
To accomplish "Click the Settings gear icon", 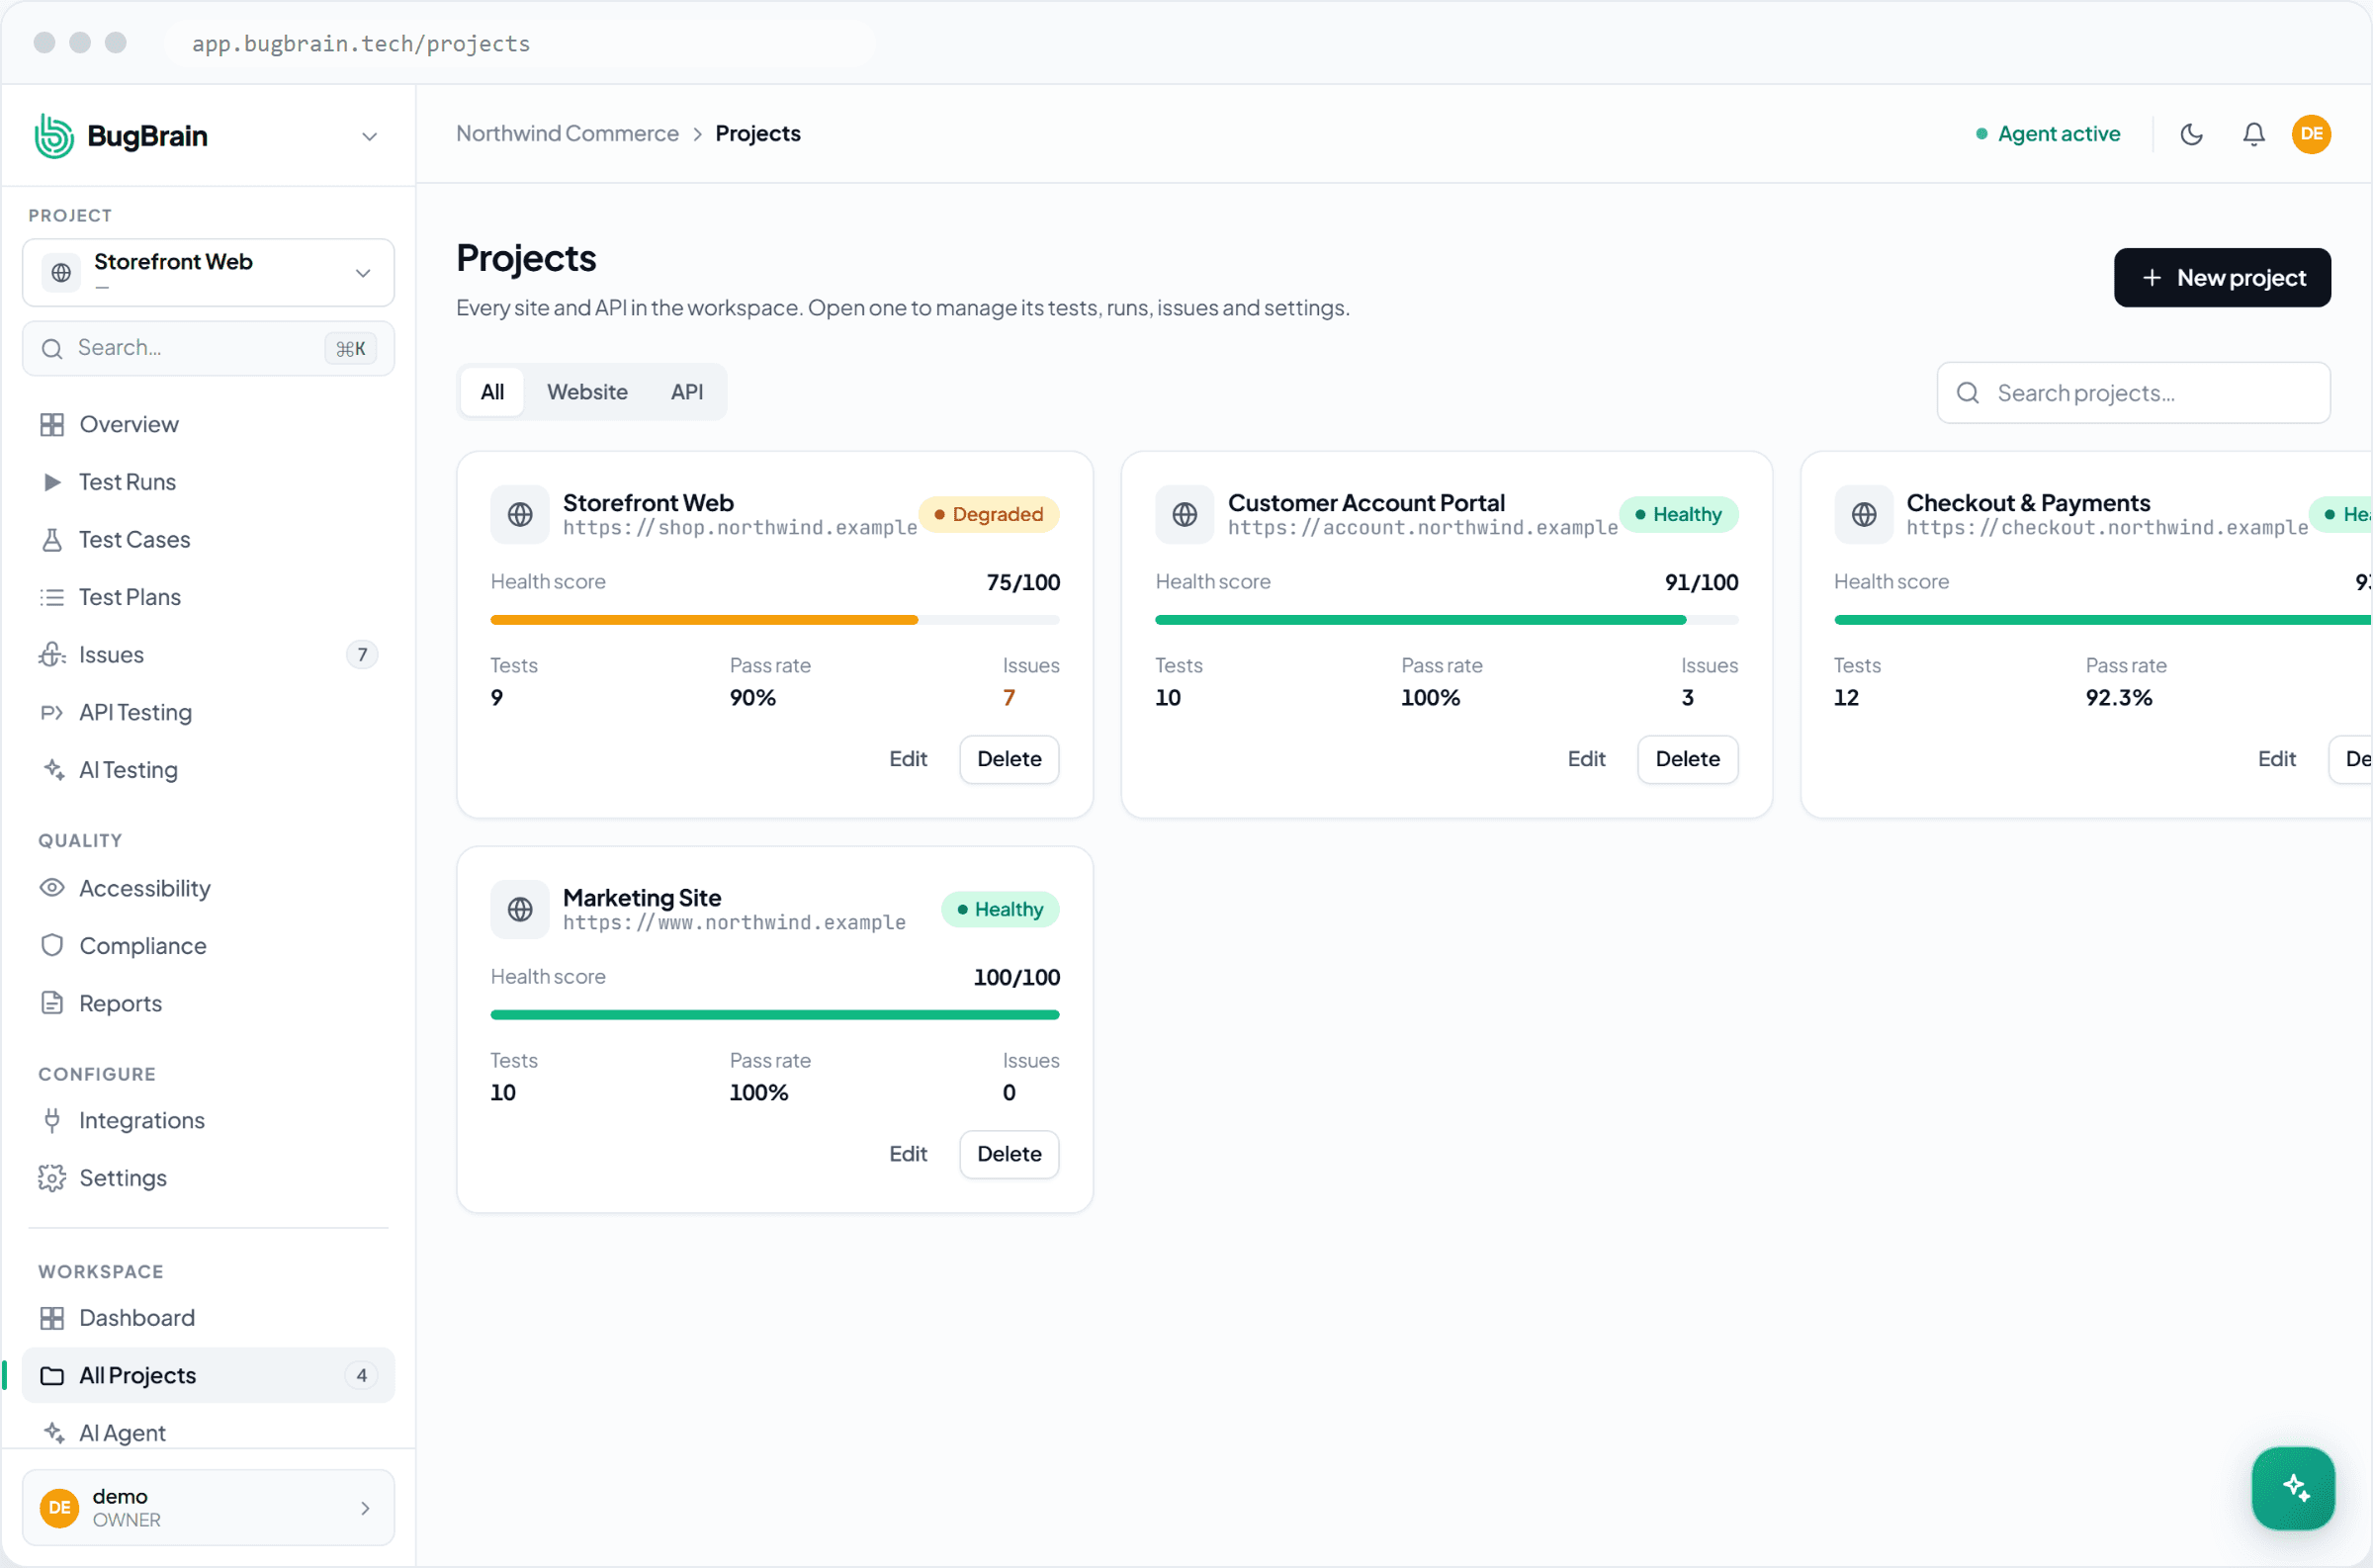I will coord(52,1178).
